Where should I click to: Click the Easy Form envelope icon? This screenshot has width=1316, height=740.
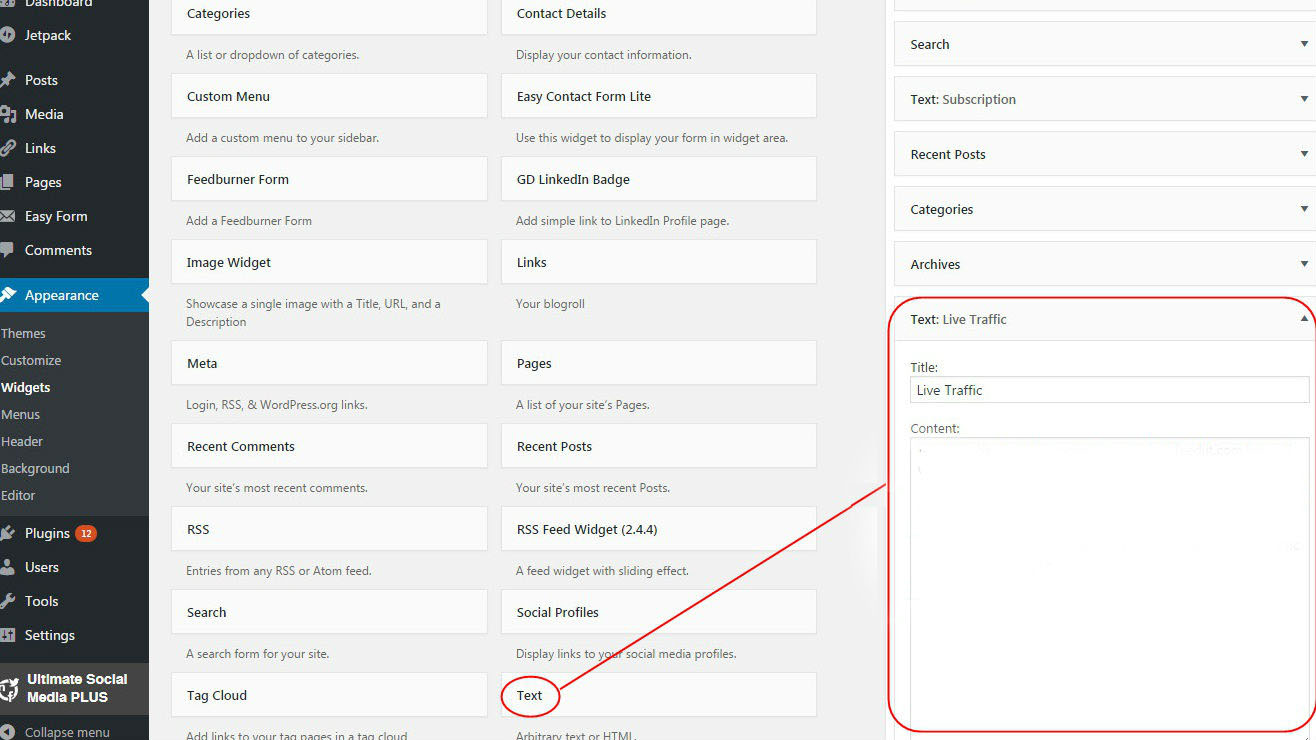[7, 216]
